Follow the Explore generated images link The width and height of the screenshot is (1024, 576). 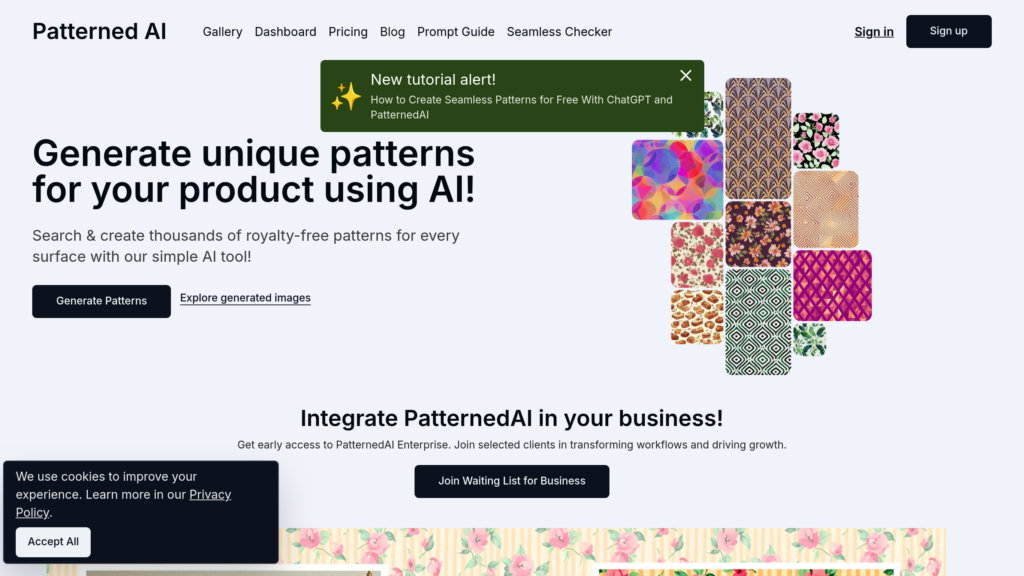[245, 298]
